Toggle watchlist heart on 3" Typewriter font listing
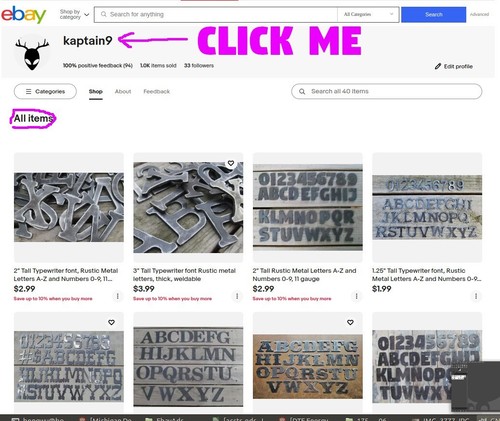The height and width of the screenshot is (421, 500). point(231,163)
